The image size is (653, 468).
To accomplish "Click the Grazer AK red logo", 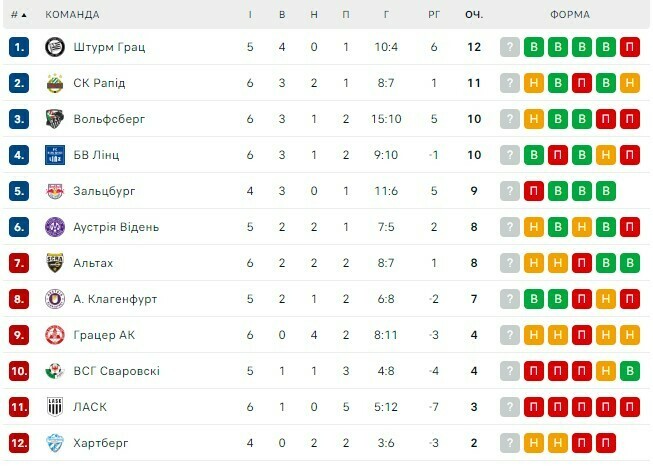I will 55,335.
